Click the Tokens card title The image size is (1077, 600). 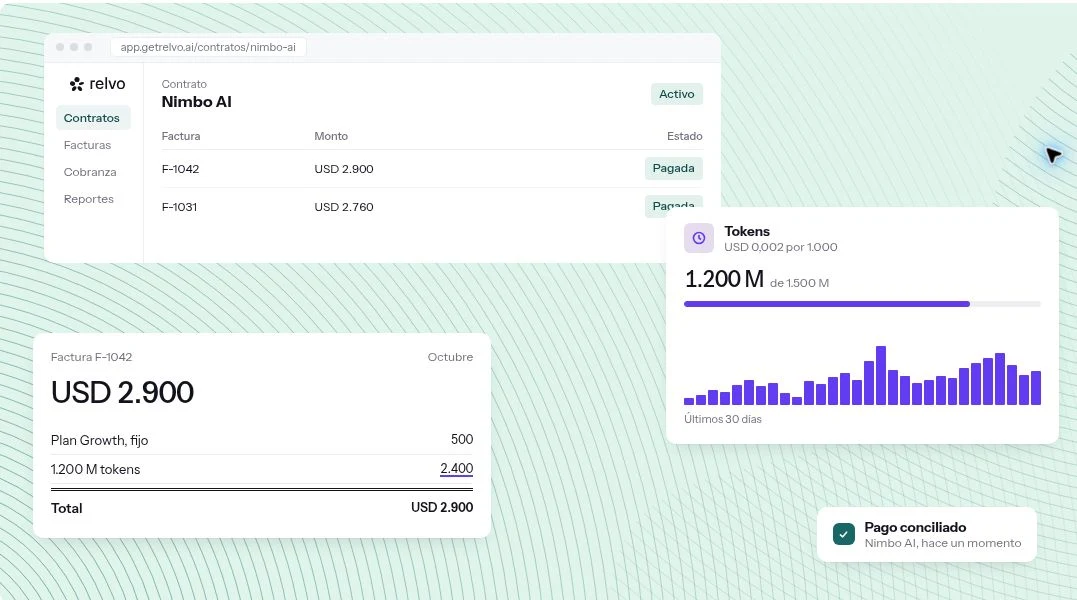point(747,231)
